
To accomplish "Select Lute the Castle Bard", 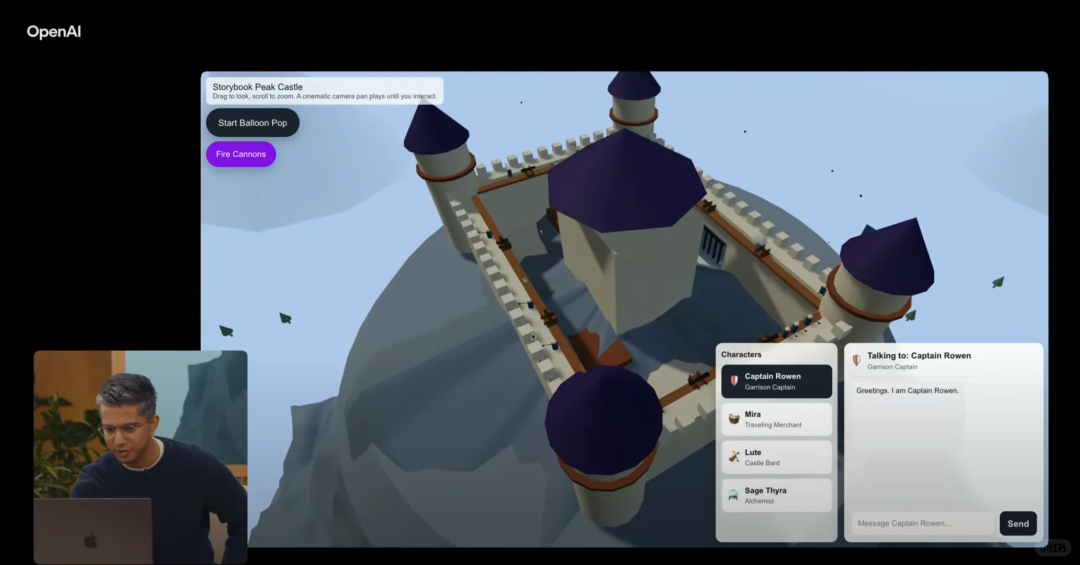I will coord(777,457).
